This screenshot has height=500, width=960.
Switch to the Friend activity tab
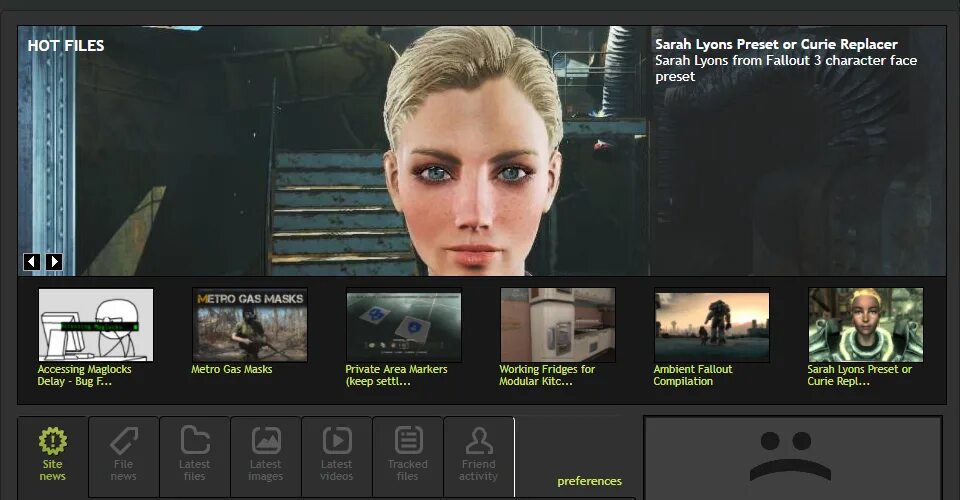pos(479,457)
